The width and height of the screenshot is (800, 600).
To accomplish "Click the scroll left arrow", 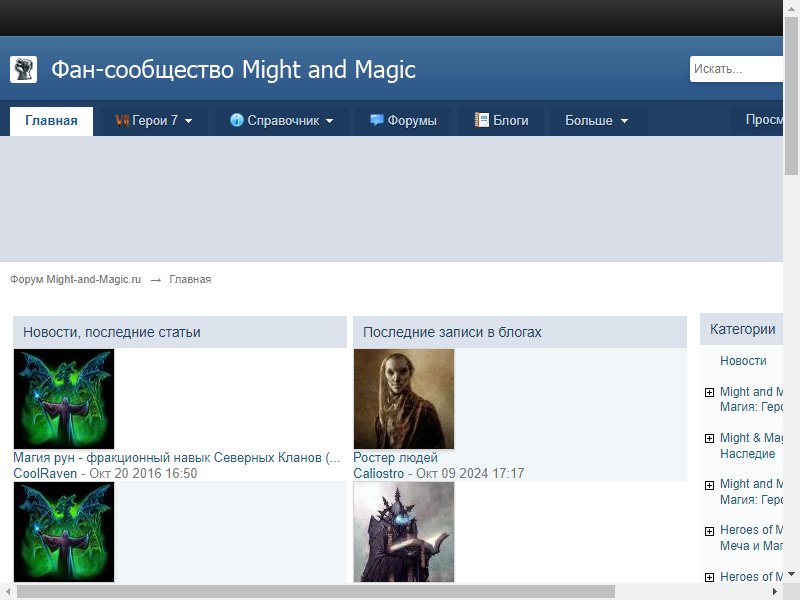I will pos(8,592).
